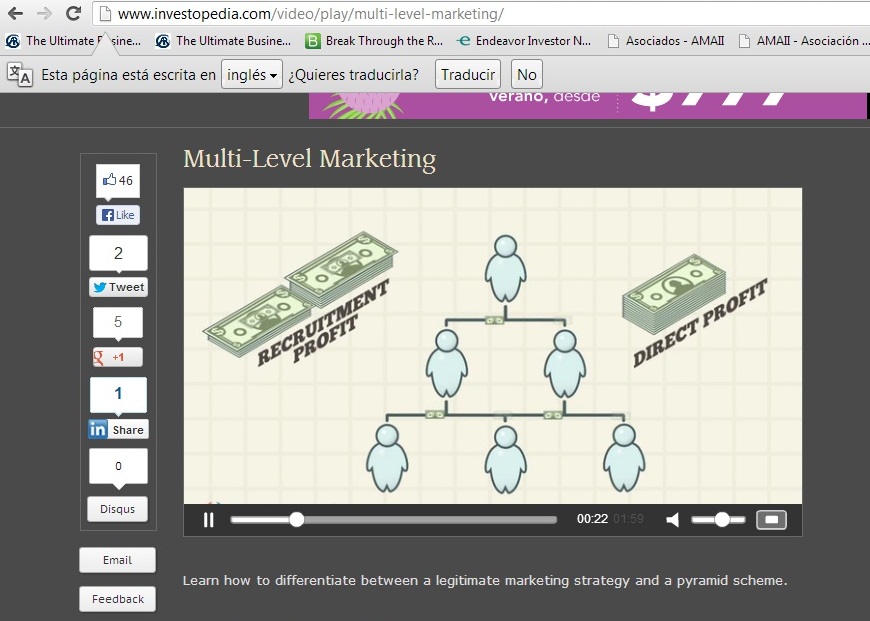Click the Email button

118,560
